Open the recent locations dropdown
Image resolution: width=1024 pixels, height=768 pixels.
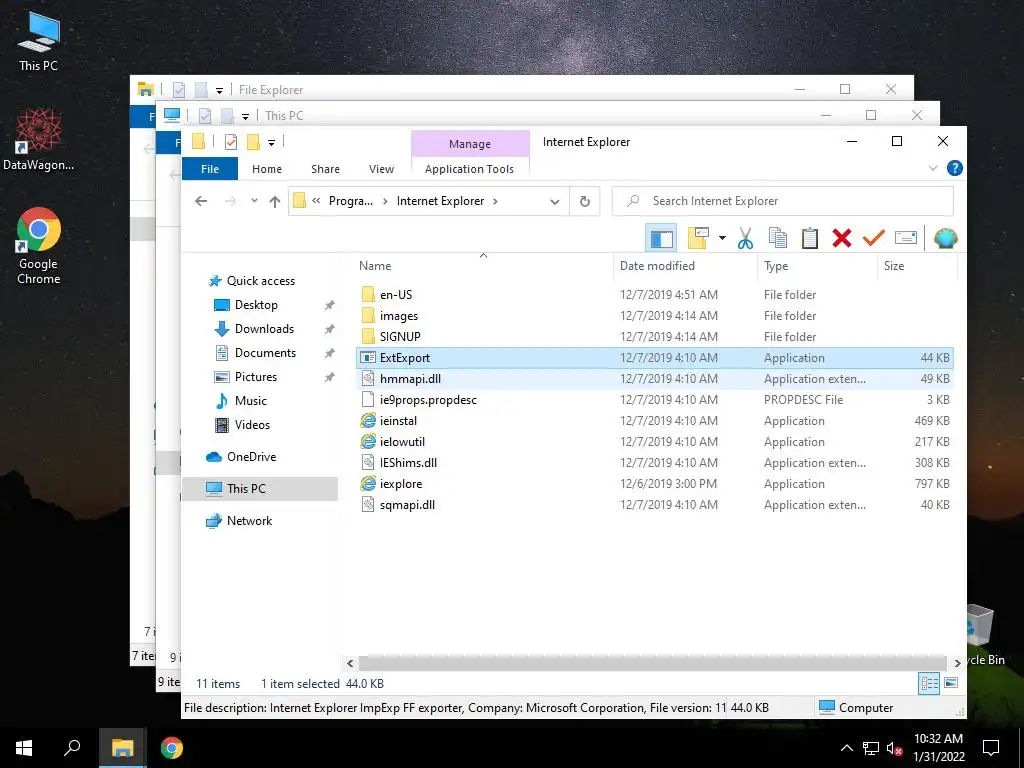pyautogui.click(x=254, y=201)
